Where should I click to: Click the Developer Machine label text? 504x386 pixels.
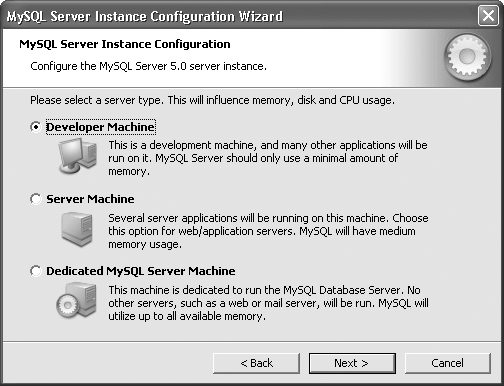pyautogui.click(x=100, y=127)
